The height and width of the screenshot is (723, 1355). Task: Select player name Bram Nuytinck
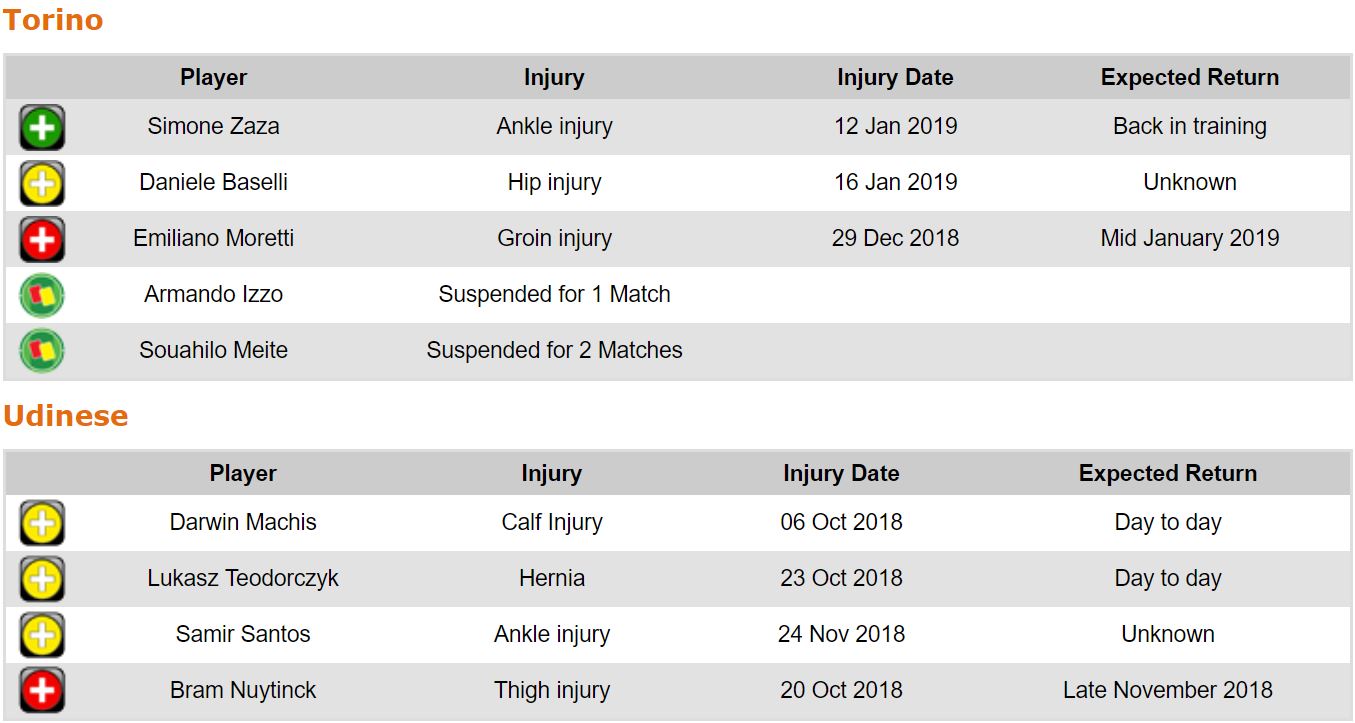243,691
